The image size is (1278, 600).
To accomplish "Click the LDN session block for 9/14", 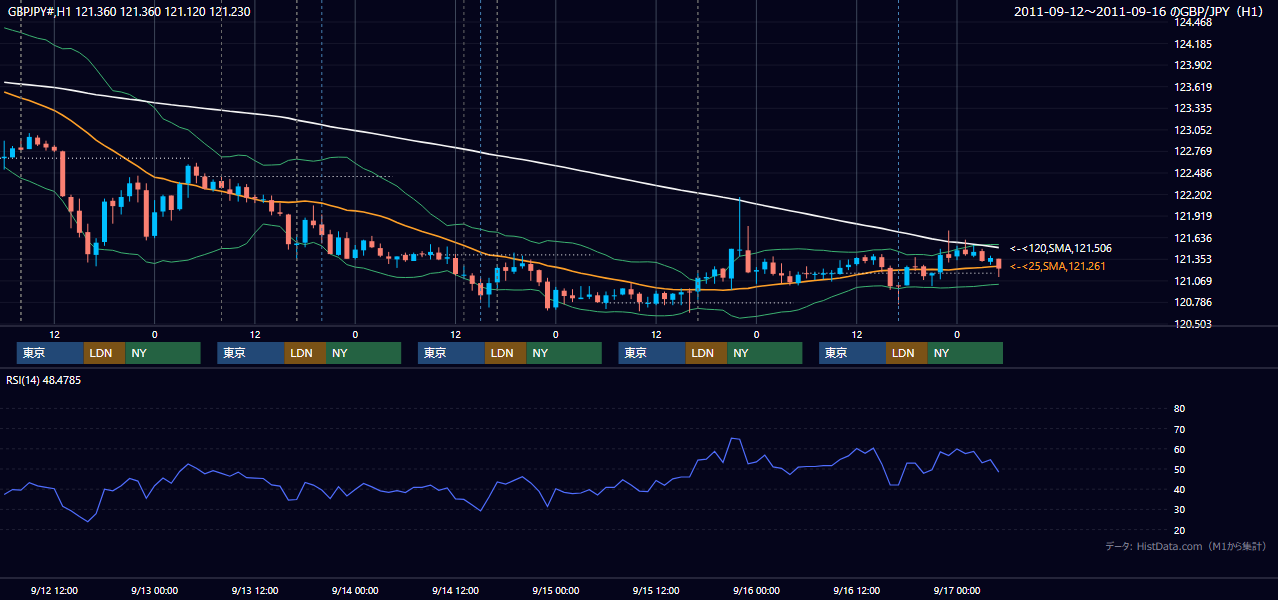I will 505,353.
